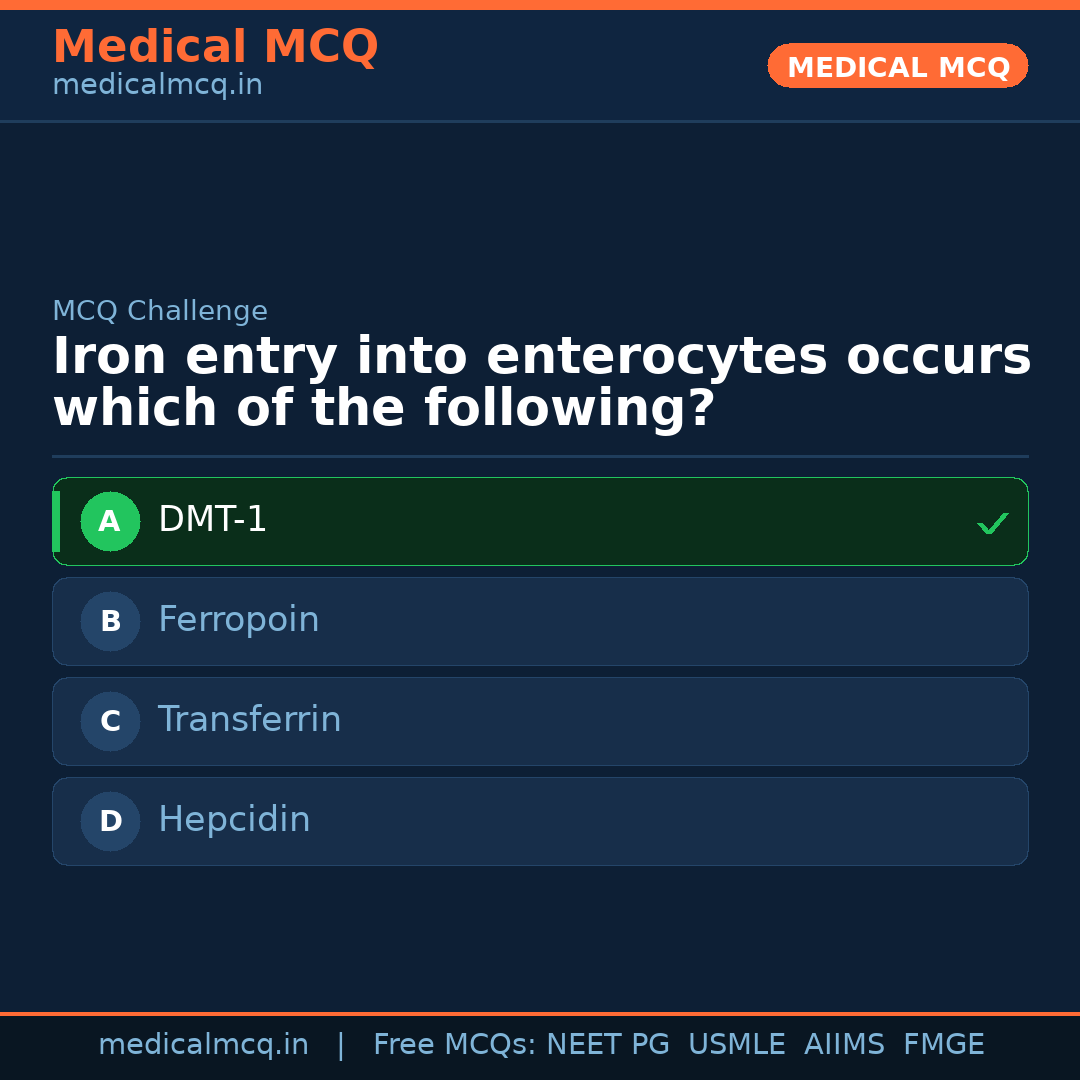This screenshot has height=1080, width=1080.
Task: Click FMGE in the footer
Action: (943, 1045)
